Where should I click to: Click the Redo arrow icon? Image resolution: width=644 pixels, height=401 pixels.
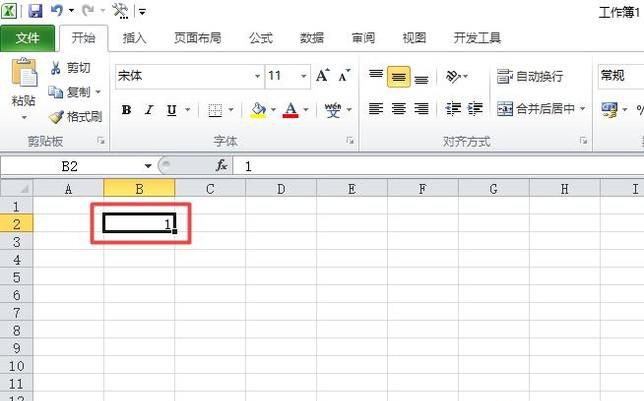[87, 11]
